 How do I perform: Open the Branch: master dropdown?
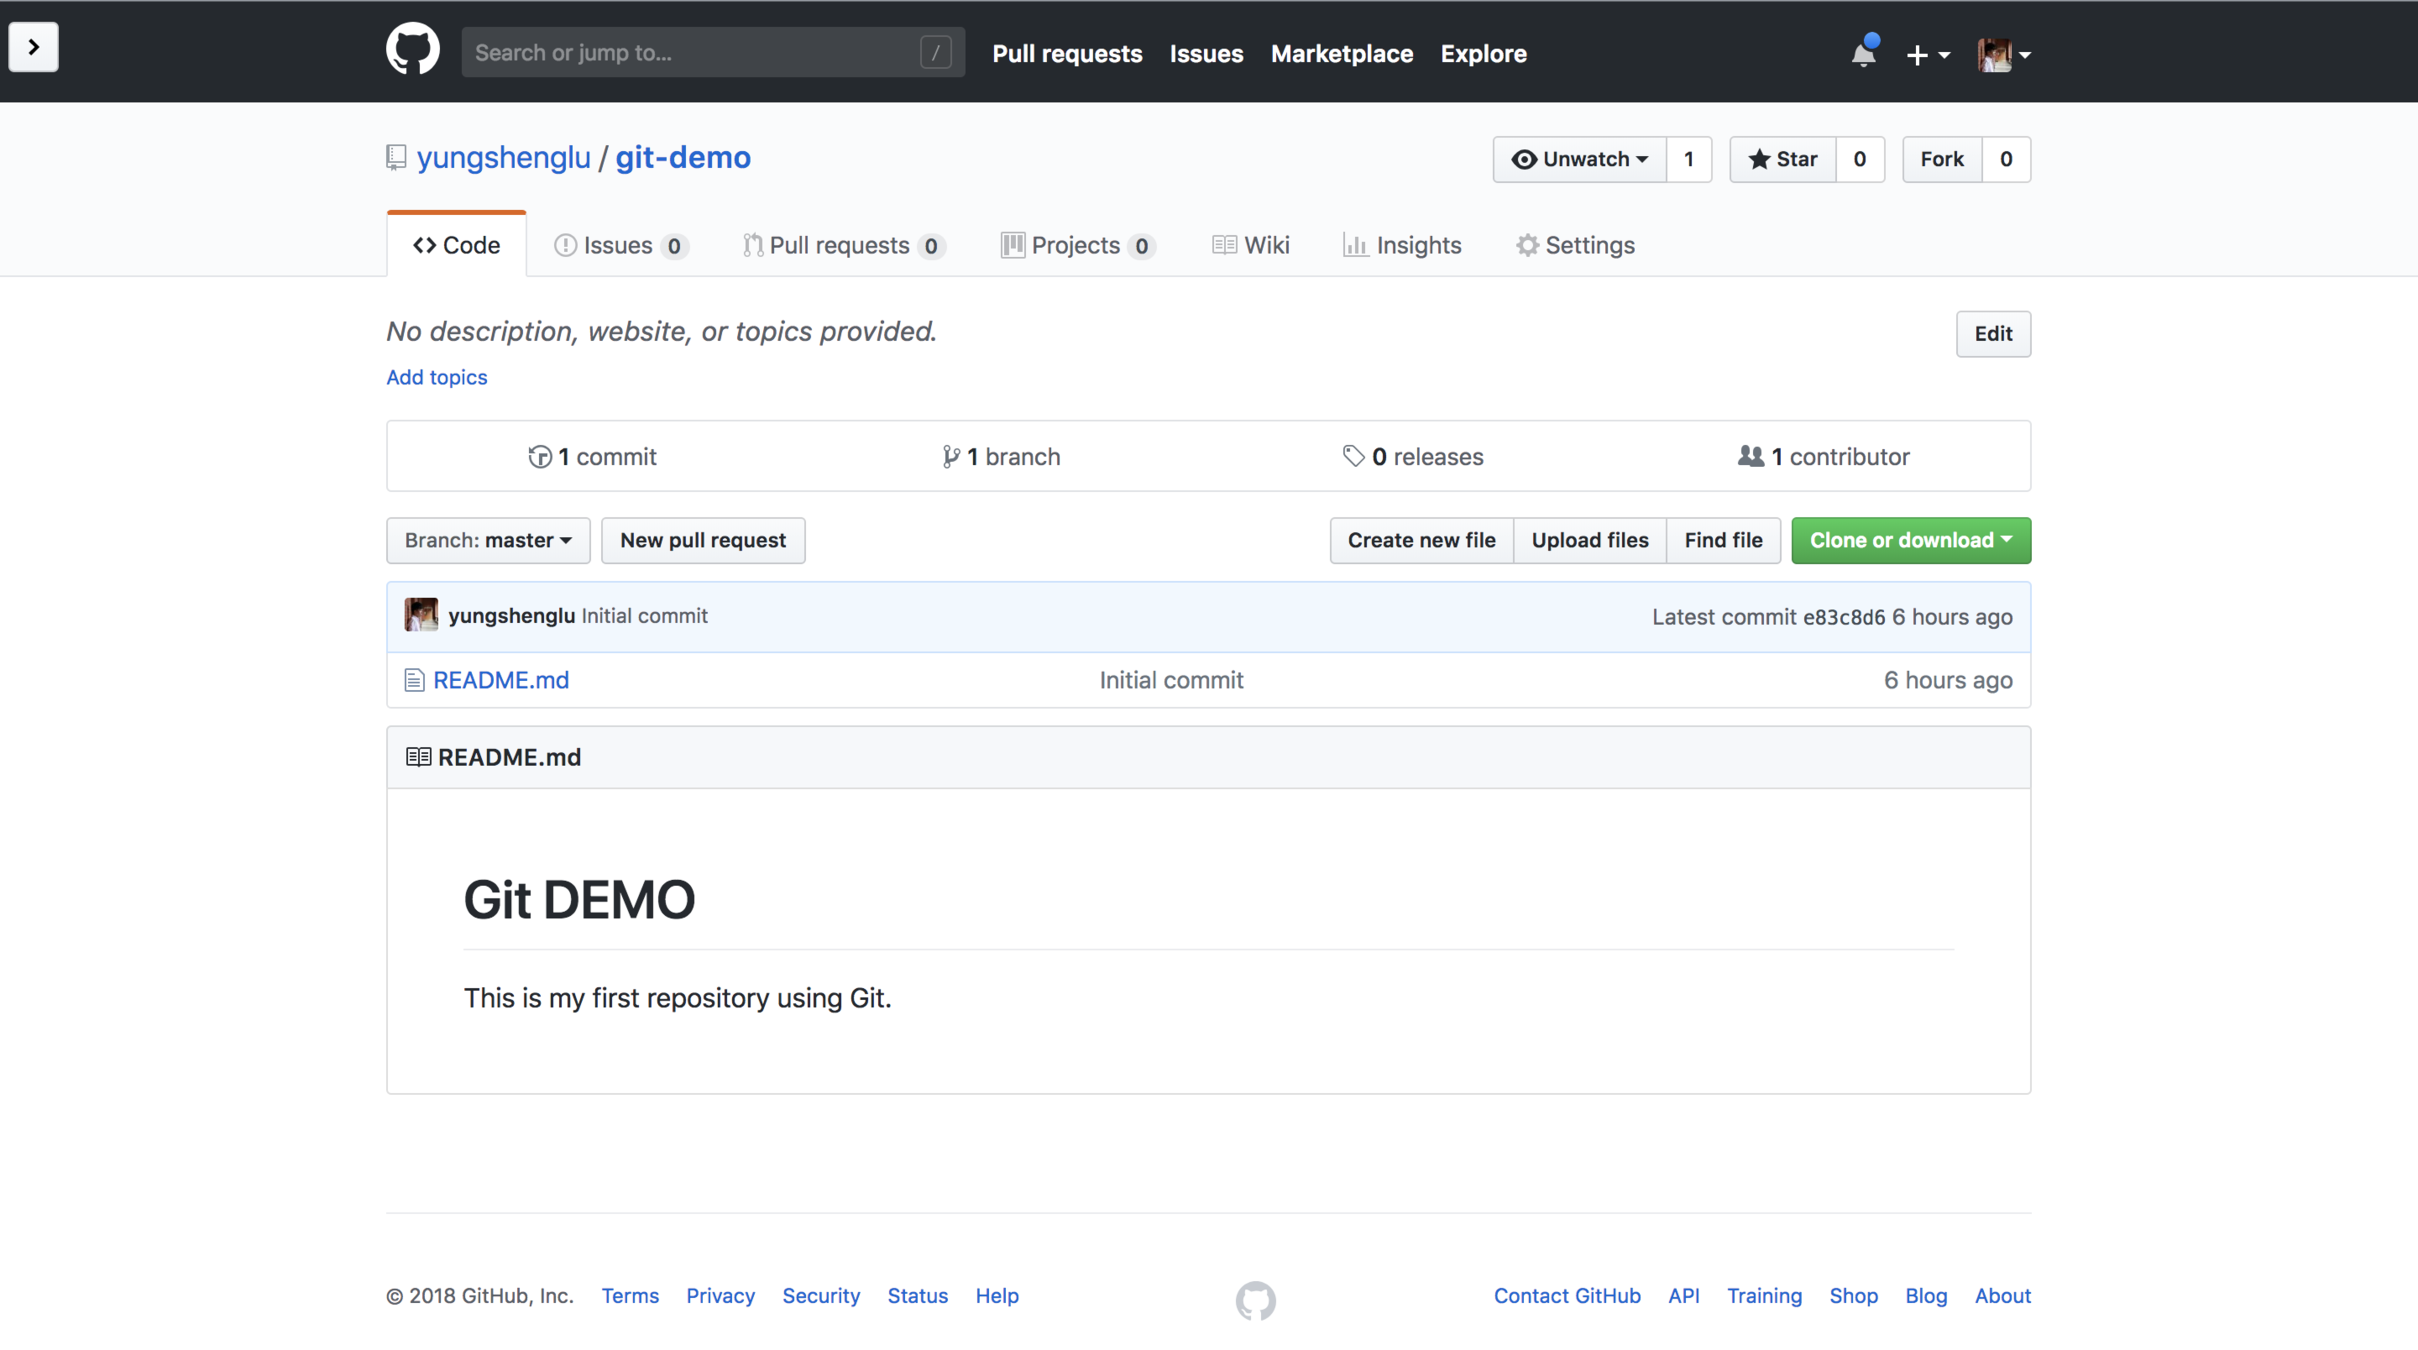[x=488, y=540]
